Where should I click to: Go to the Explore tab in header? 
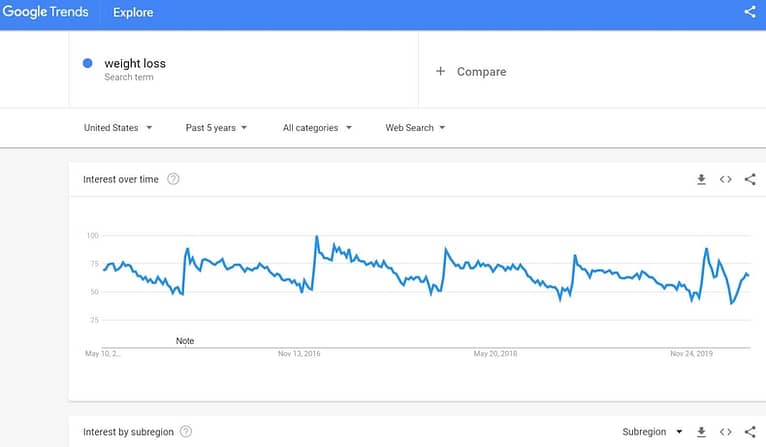(133, 12)
